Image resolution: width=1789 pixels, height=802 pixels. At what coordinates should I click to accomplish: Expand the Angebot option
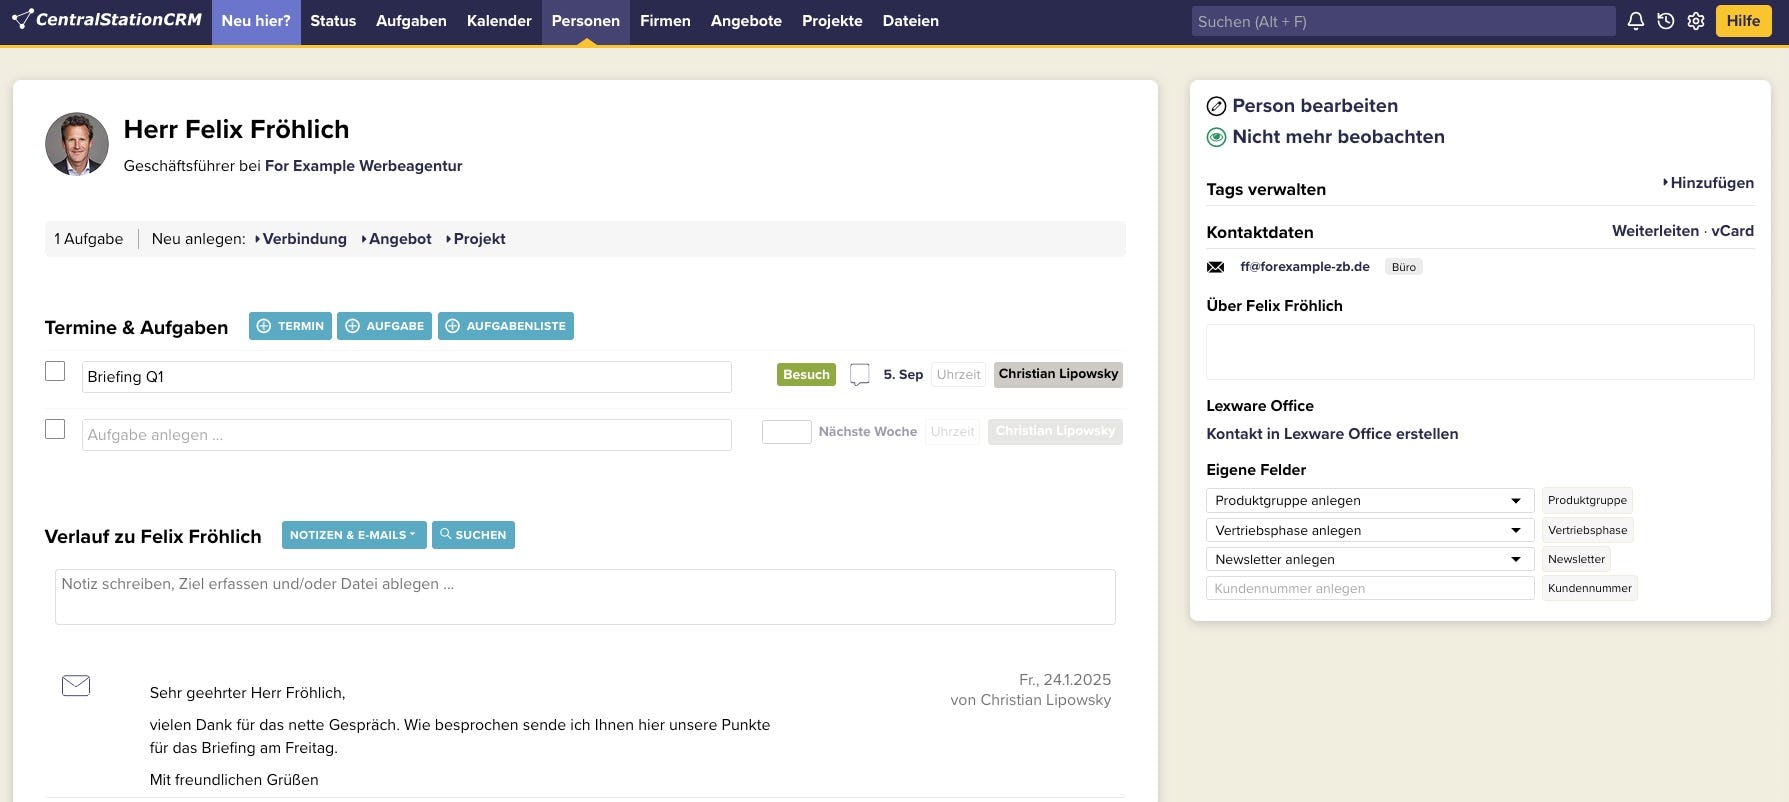point(396,239)
